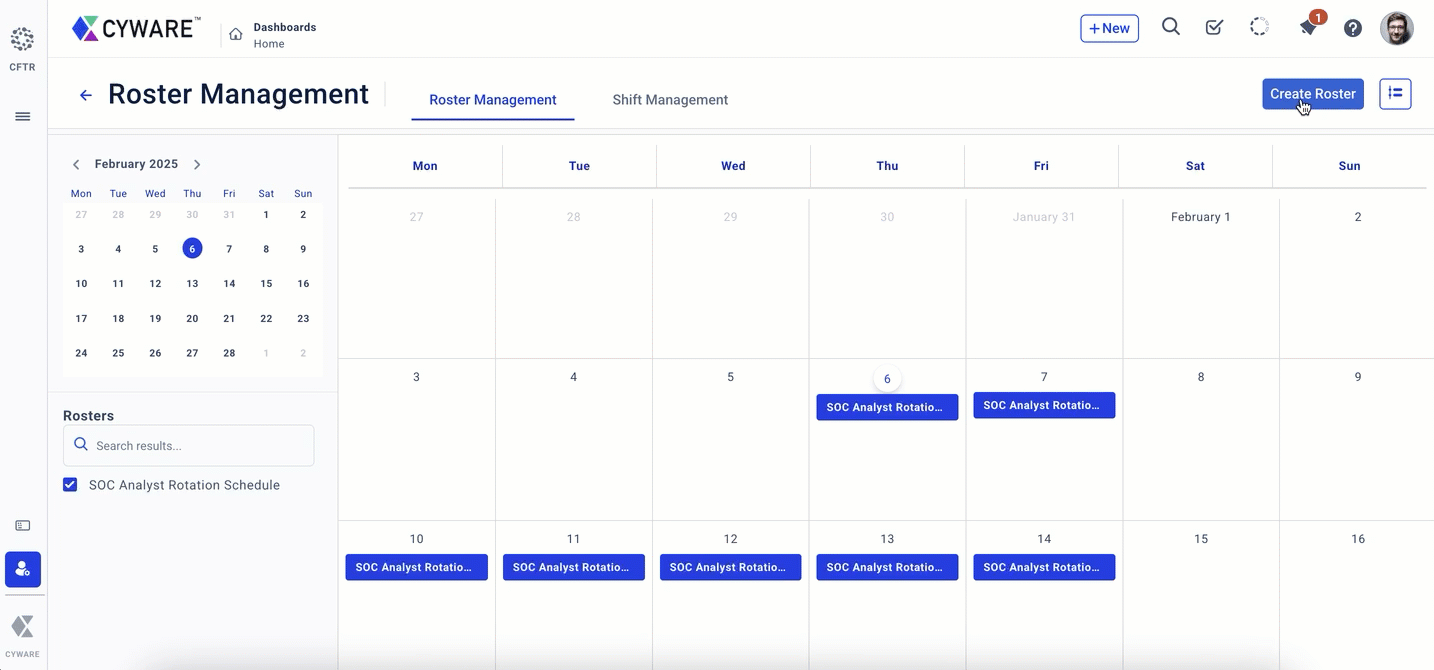Click the search magnifier icon in header
Image resolution: width=1434 pixels, height=670 pixels.
tap(1170, 27)
